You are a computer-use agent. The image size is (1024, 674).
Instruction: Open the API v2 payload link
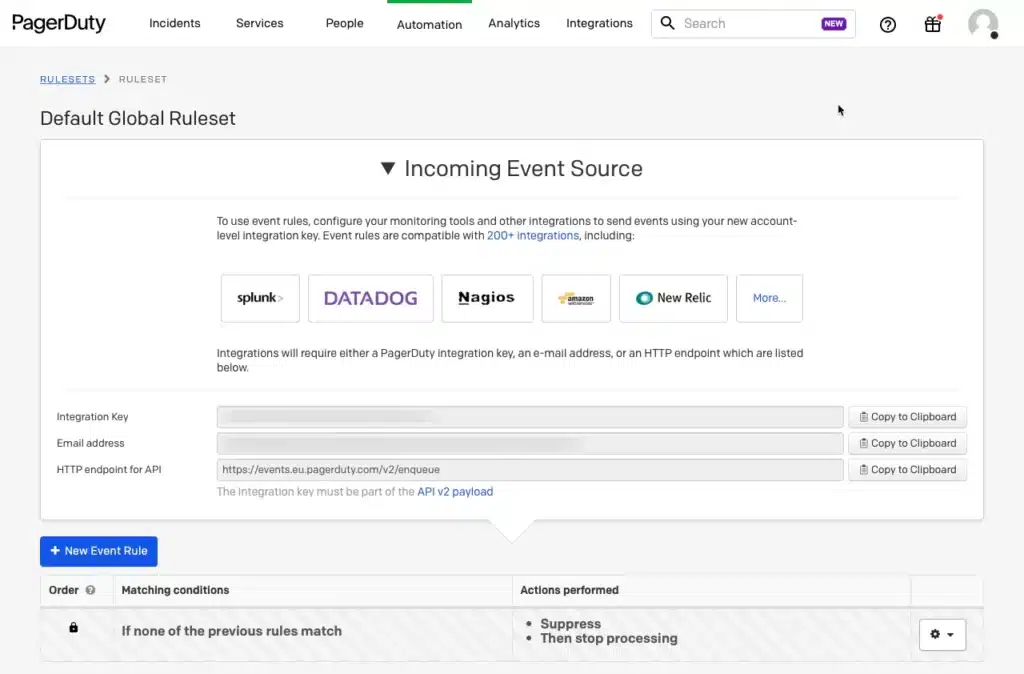[x=455, y=492]
